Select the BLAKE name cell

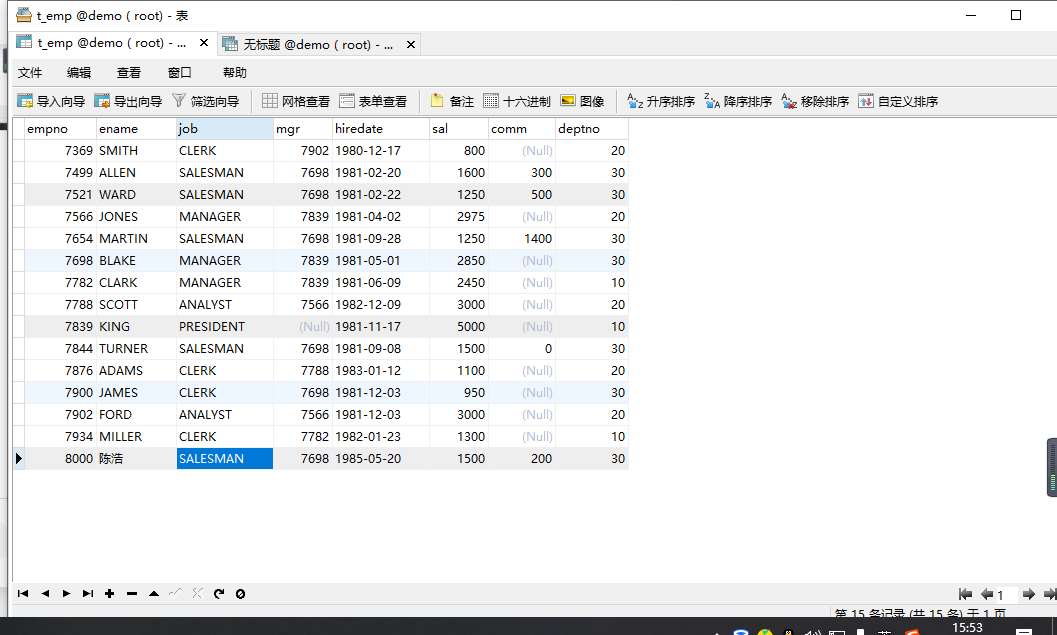(x=136, y=260)
